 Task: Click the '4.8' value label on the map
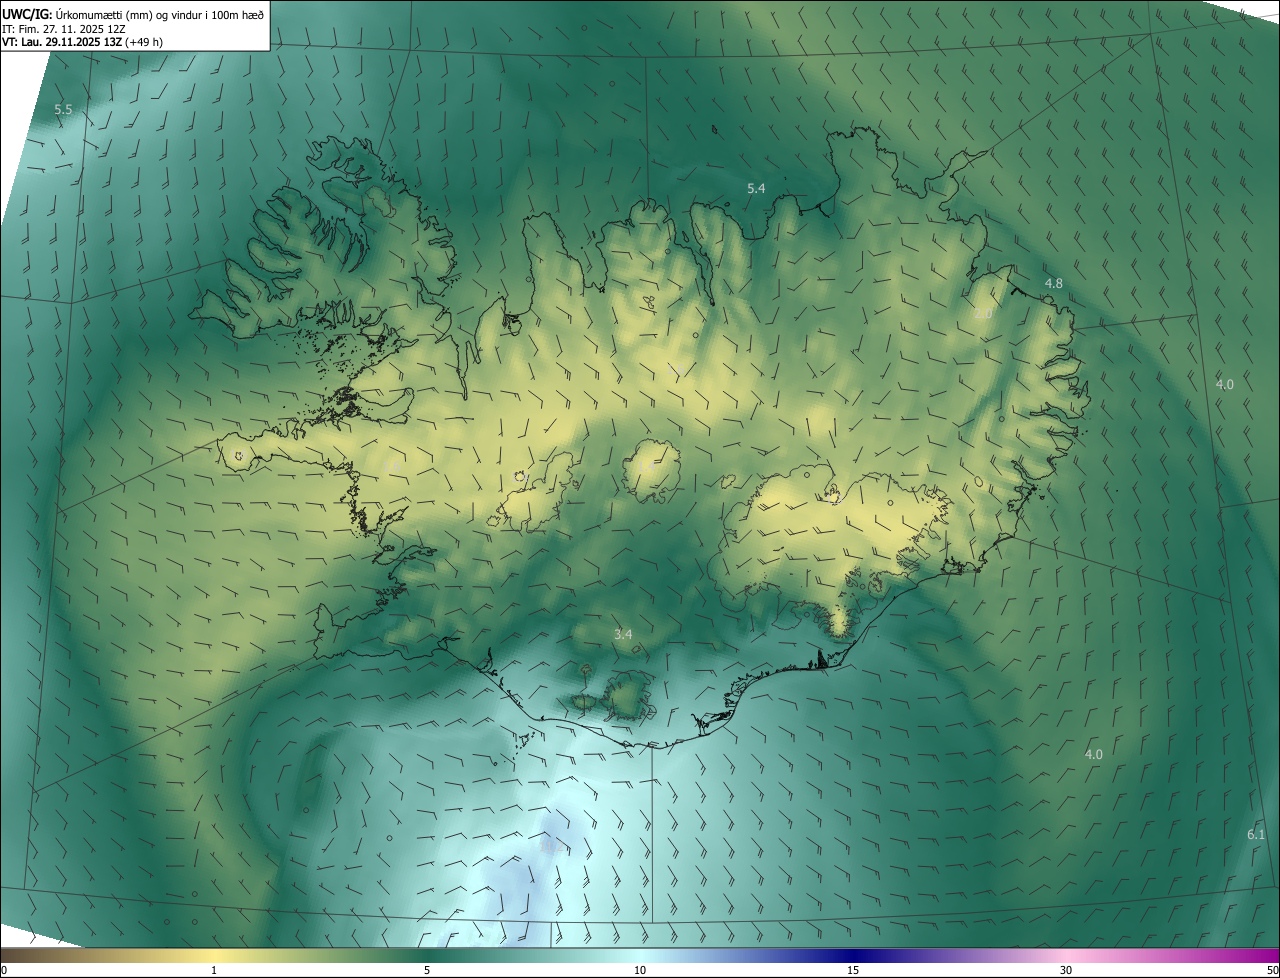coord(1054,284)
